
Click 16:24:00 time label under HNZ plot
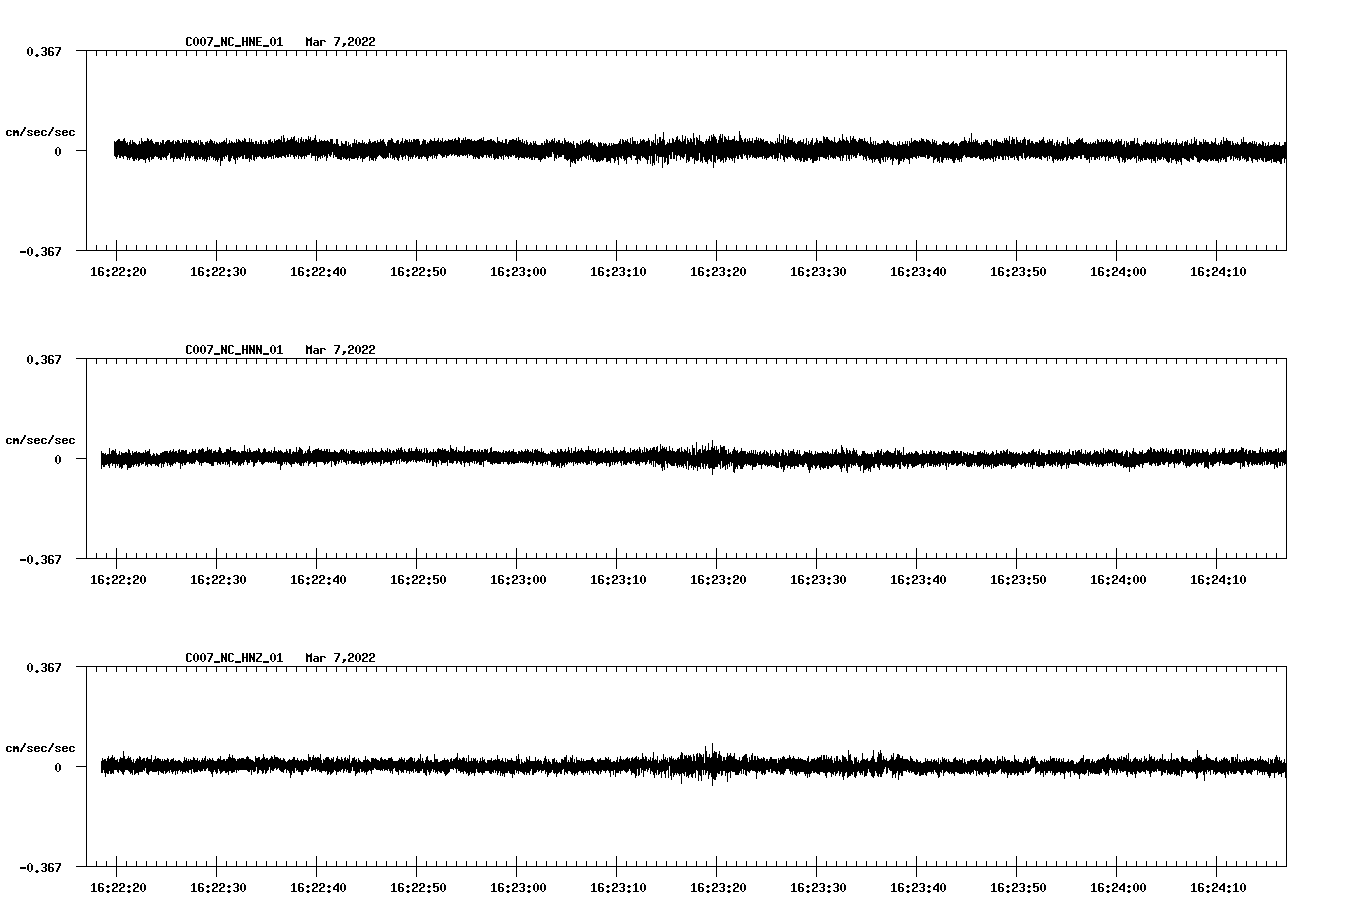tap(1118, 887)
